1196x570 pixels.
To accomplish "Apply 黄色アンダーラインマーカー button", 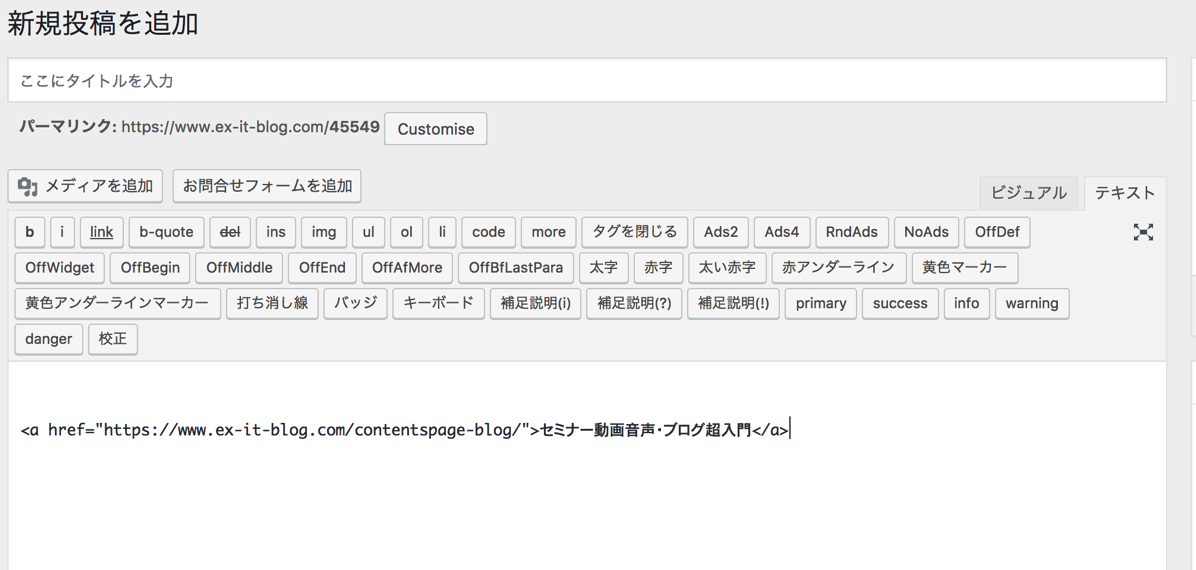I will [x=117, y=304].
